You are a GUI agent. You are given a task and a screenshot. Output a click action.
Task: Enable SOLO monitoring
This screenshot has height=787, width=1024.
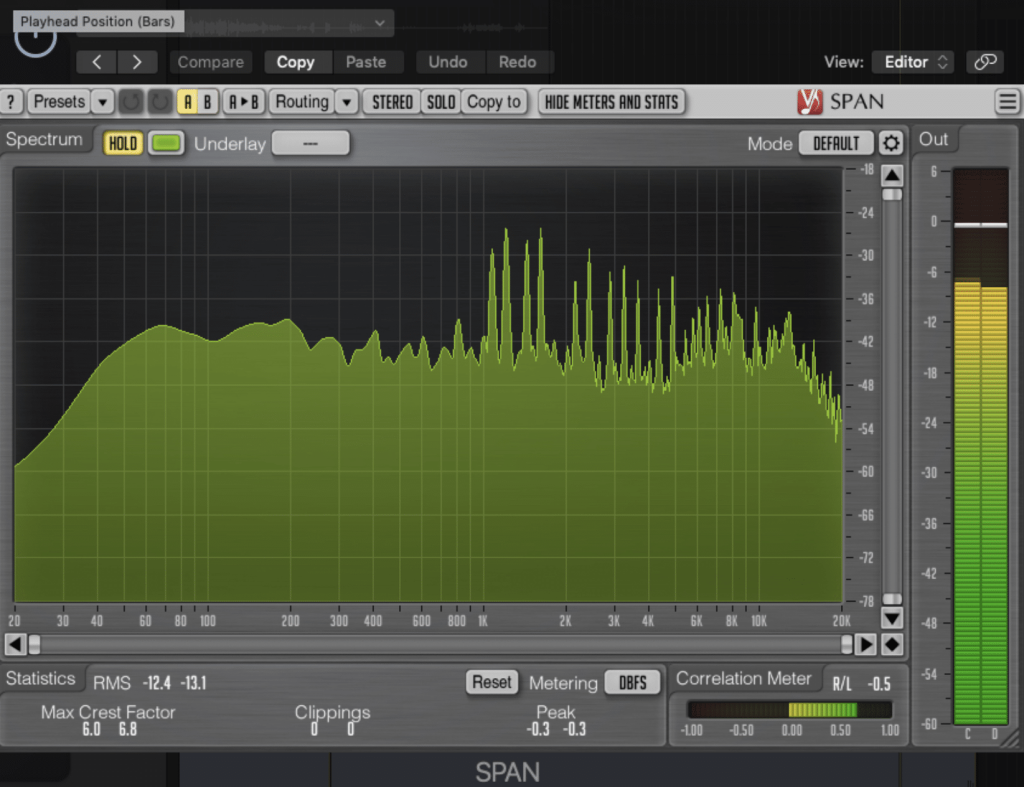coord(440,101)
